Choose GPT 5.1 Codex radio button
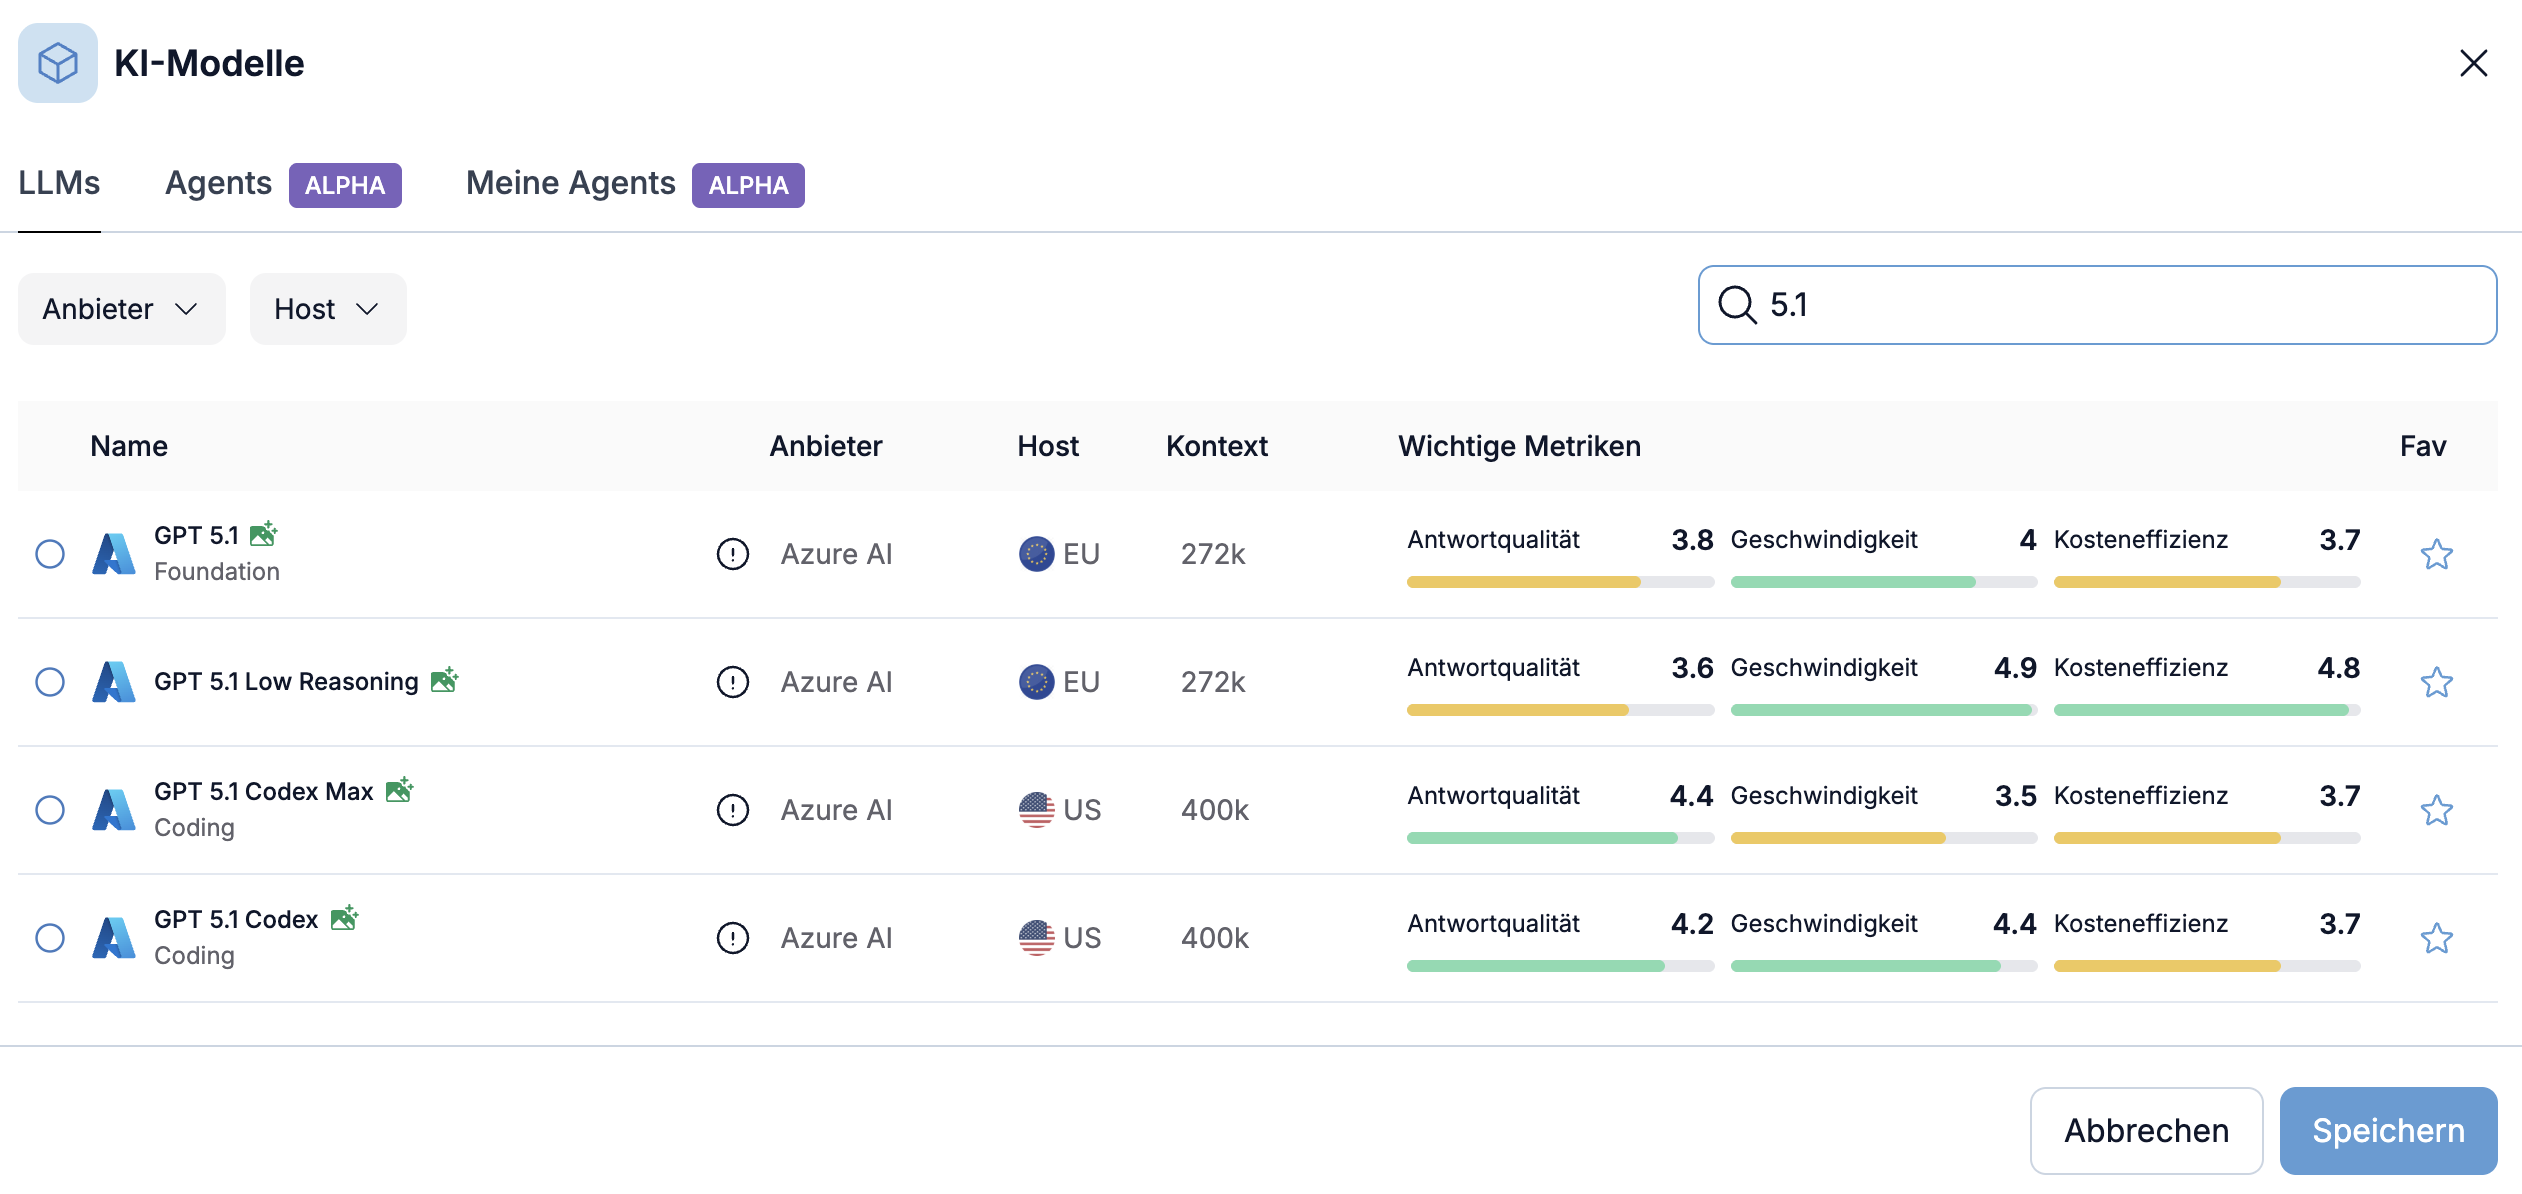Viewport: 2522px width, 1194px height. click(50, 938)
